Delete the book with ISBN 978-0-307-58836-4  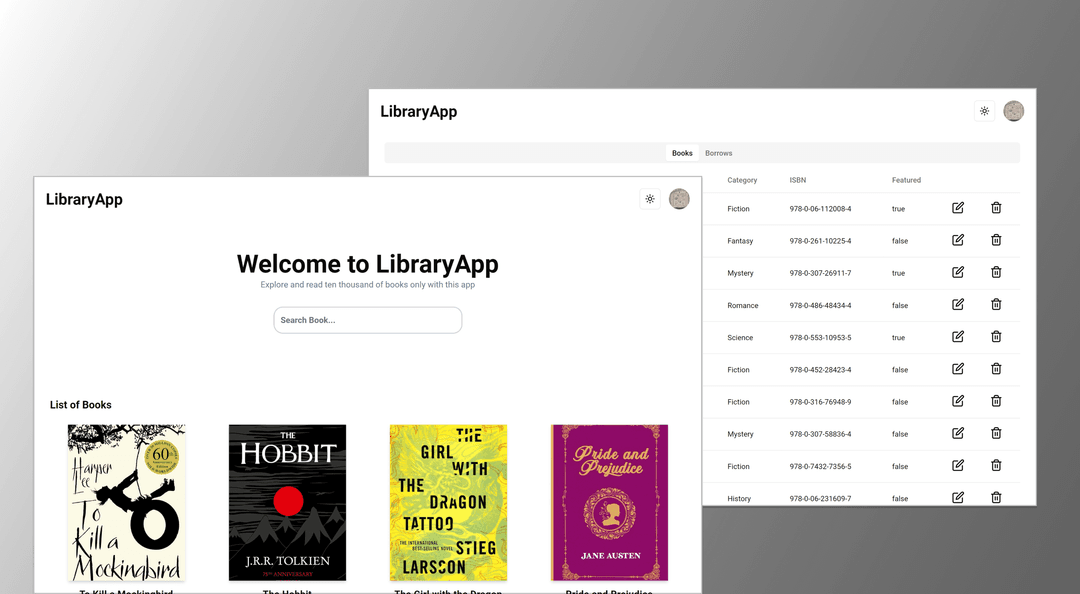pos(996,433)
